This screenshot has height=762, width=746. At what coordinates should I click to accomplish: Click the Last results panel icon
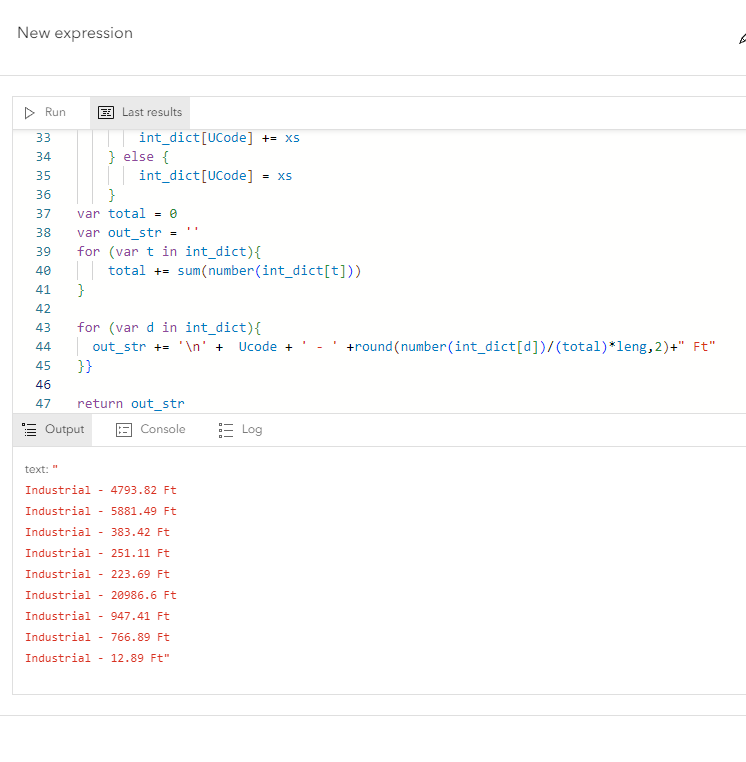[x=105, y=113]
